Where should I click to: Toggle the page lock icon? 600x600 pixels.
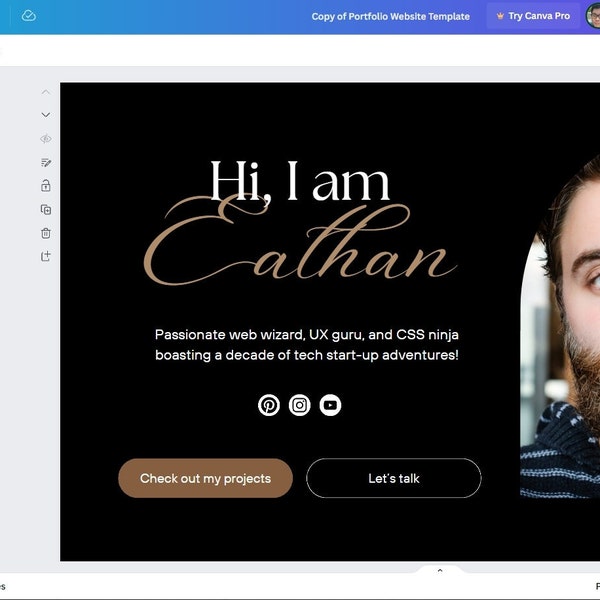(x=46, y=186)
